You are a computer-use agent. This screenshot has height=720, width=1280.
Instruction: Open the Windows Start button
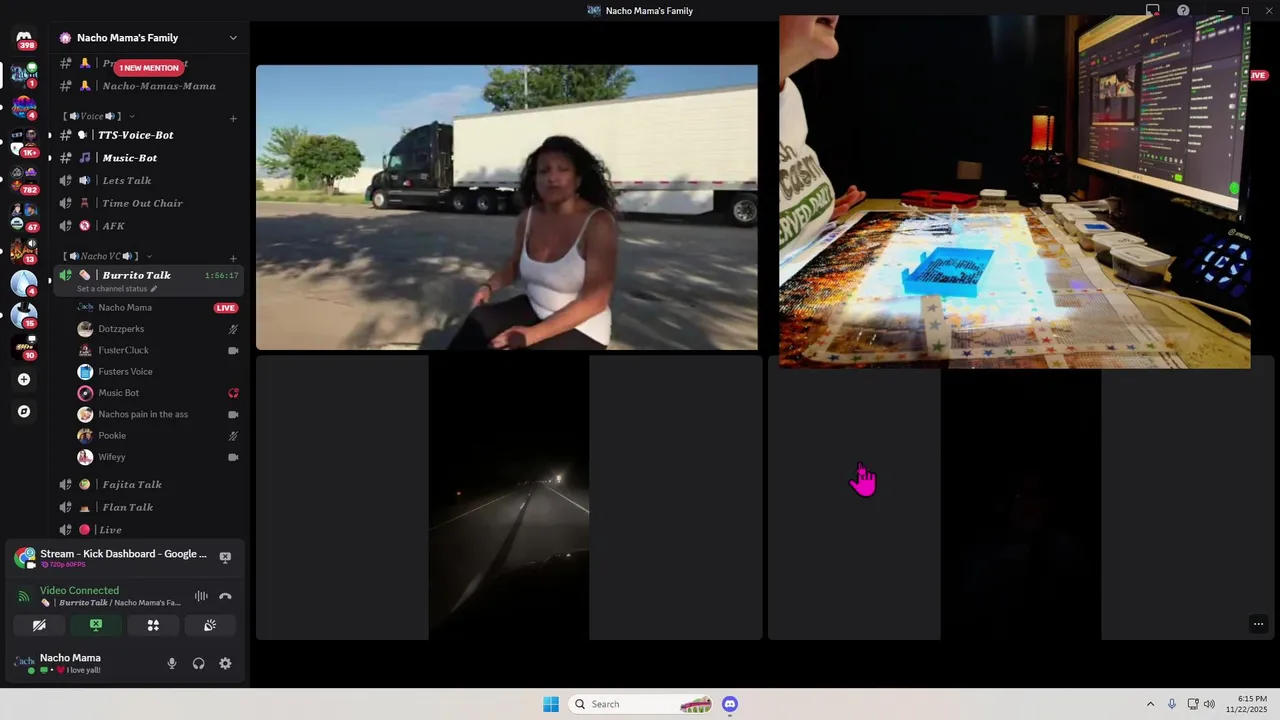(x=551, y=704)
